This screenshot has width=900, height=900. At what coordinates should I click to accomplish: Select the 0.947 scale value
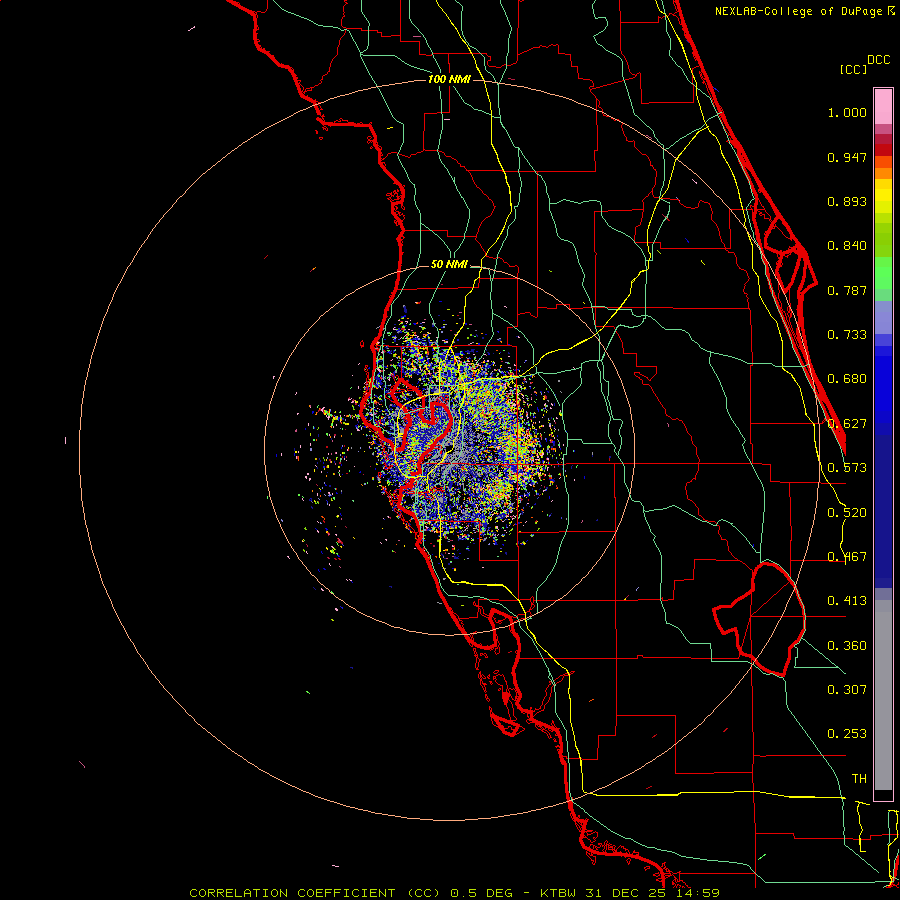(x=847, y=157)
